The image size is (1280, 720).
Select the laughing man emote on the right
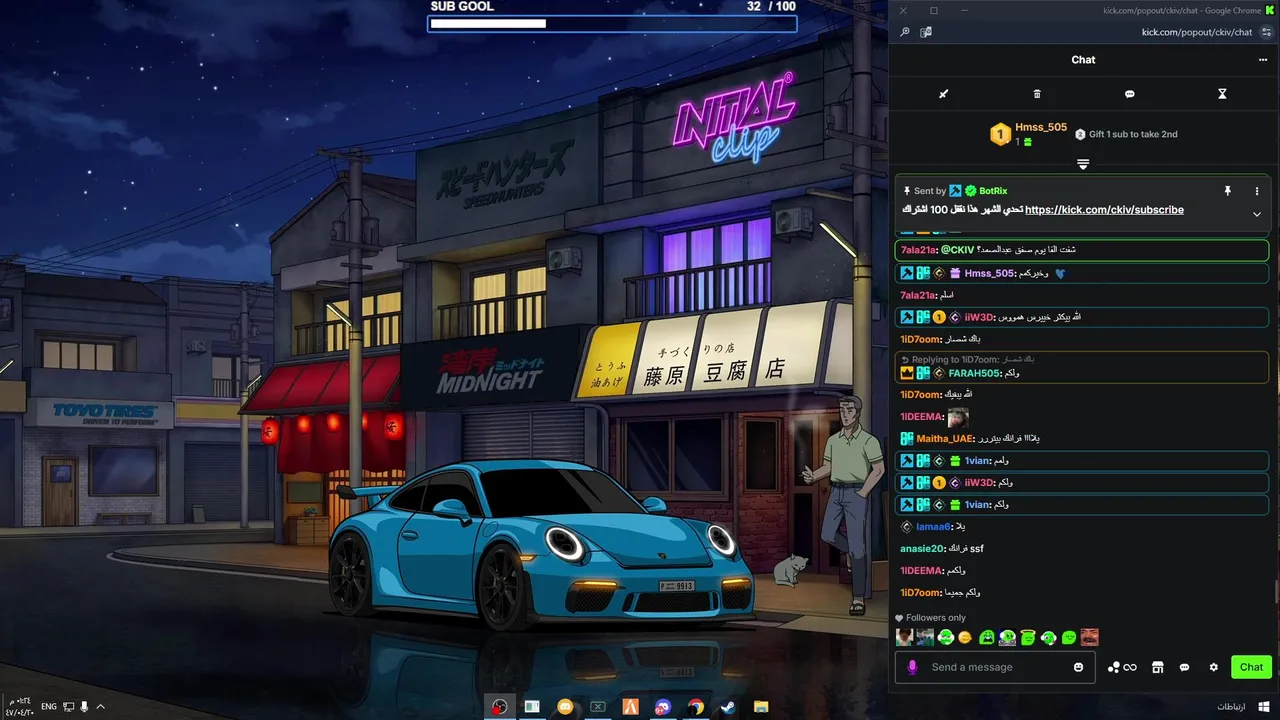1090,637
